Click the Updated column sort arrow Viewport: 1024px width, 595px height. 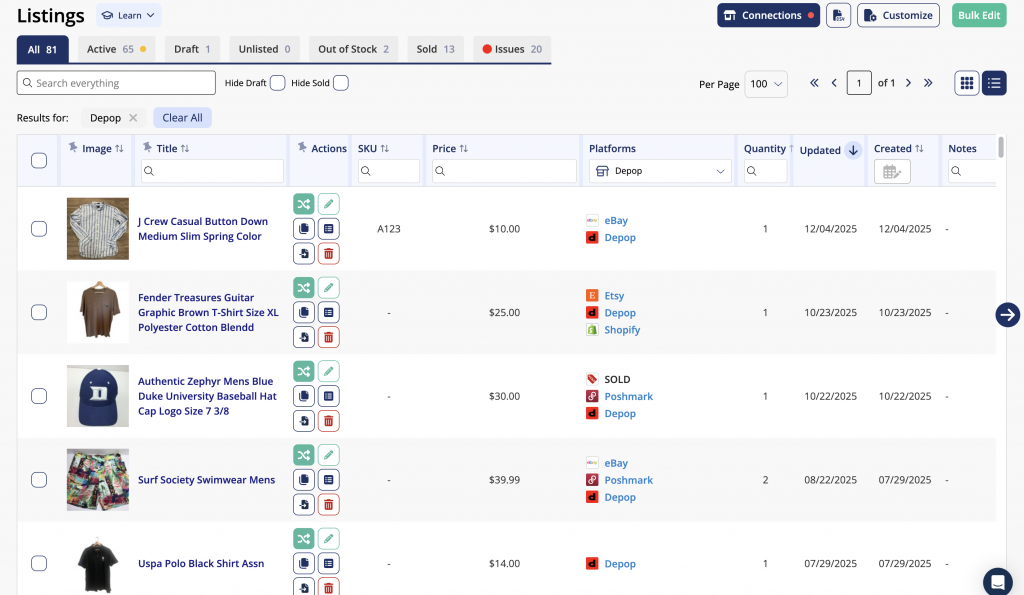click(x=853, y=150)
